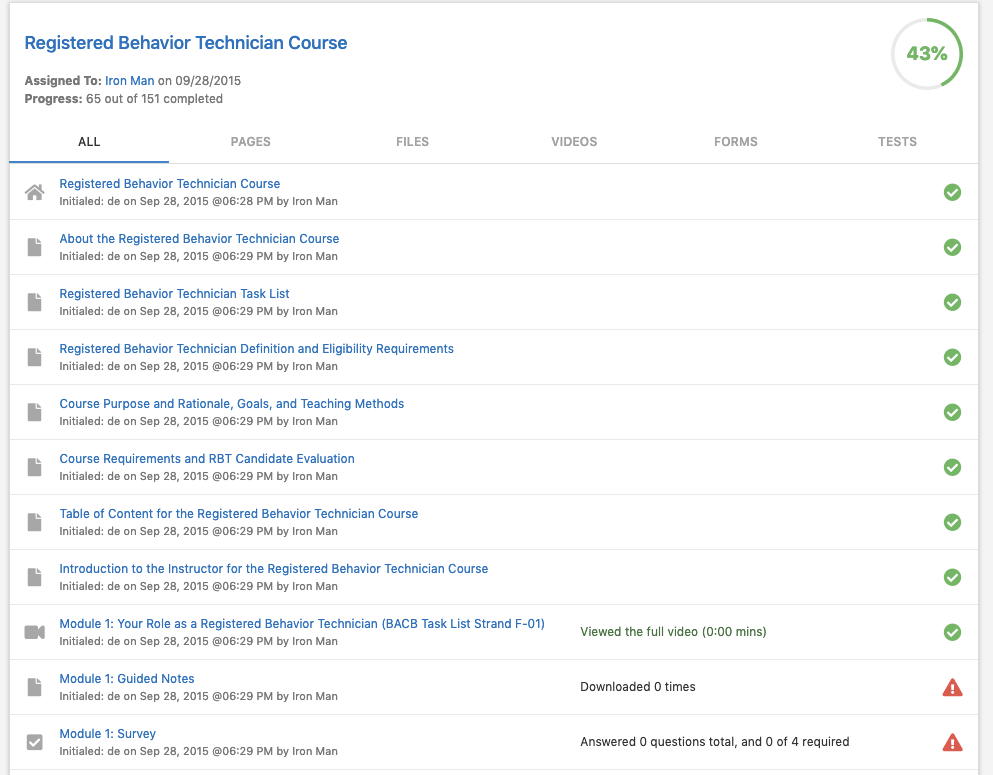The width and height of the screenshot is (993, 775).
Task: Open the Introduction to the Instructor link
Action: pos(274,569)
